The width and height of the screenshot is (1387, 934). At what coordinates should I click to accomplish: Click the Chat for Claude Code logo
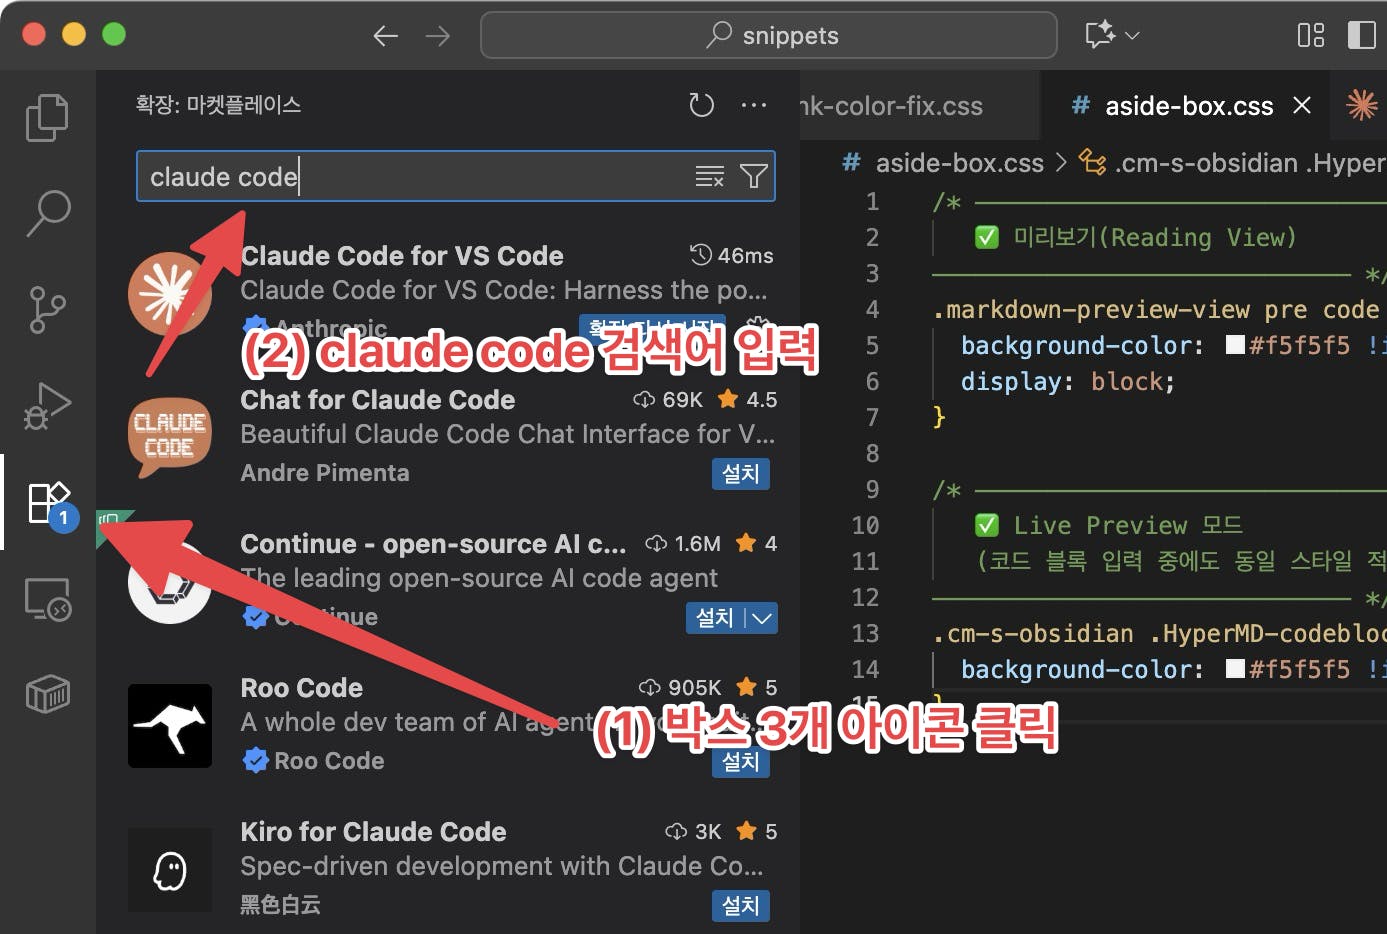(170, 437)
